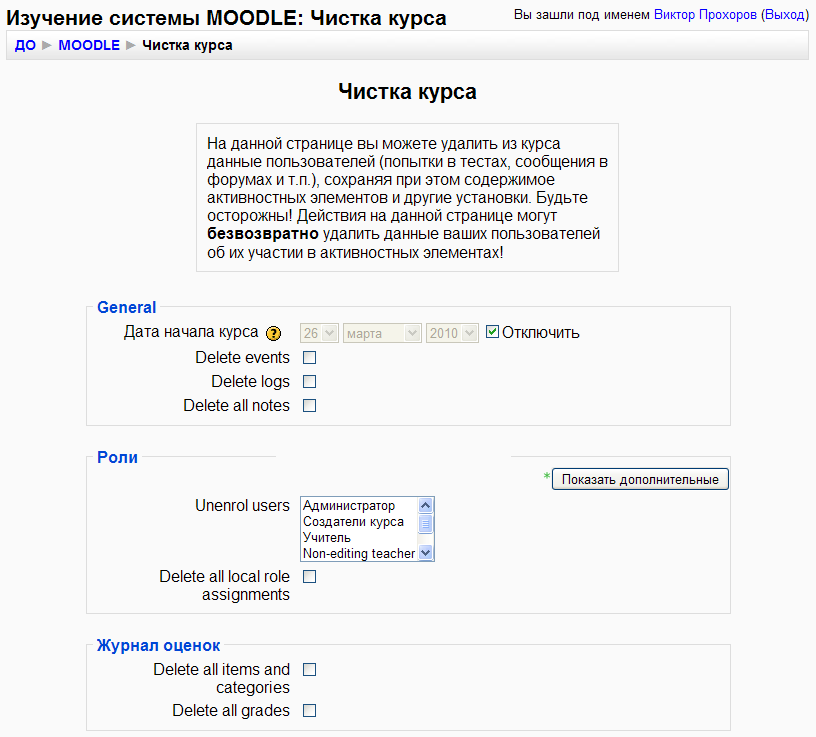Image resolution: width=816 pixels, height=737 pixels.
Task: Select Создатели курса in the roles list
Action: (353, 522)
